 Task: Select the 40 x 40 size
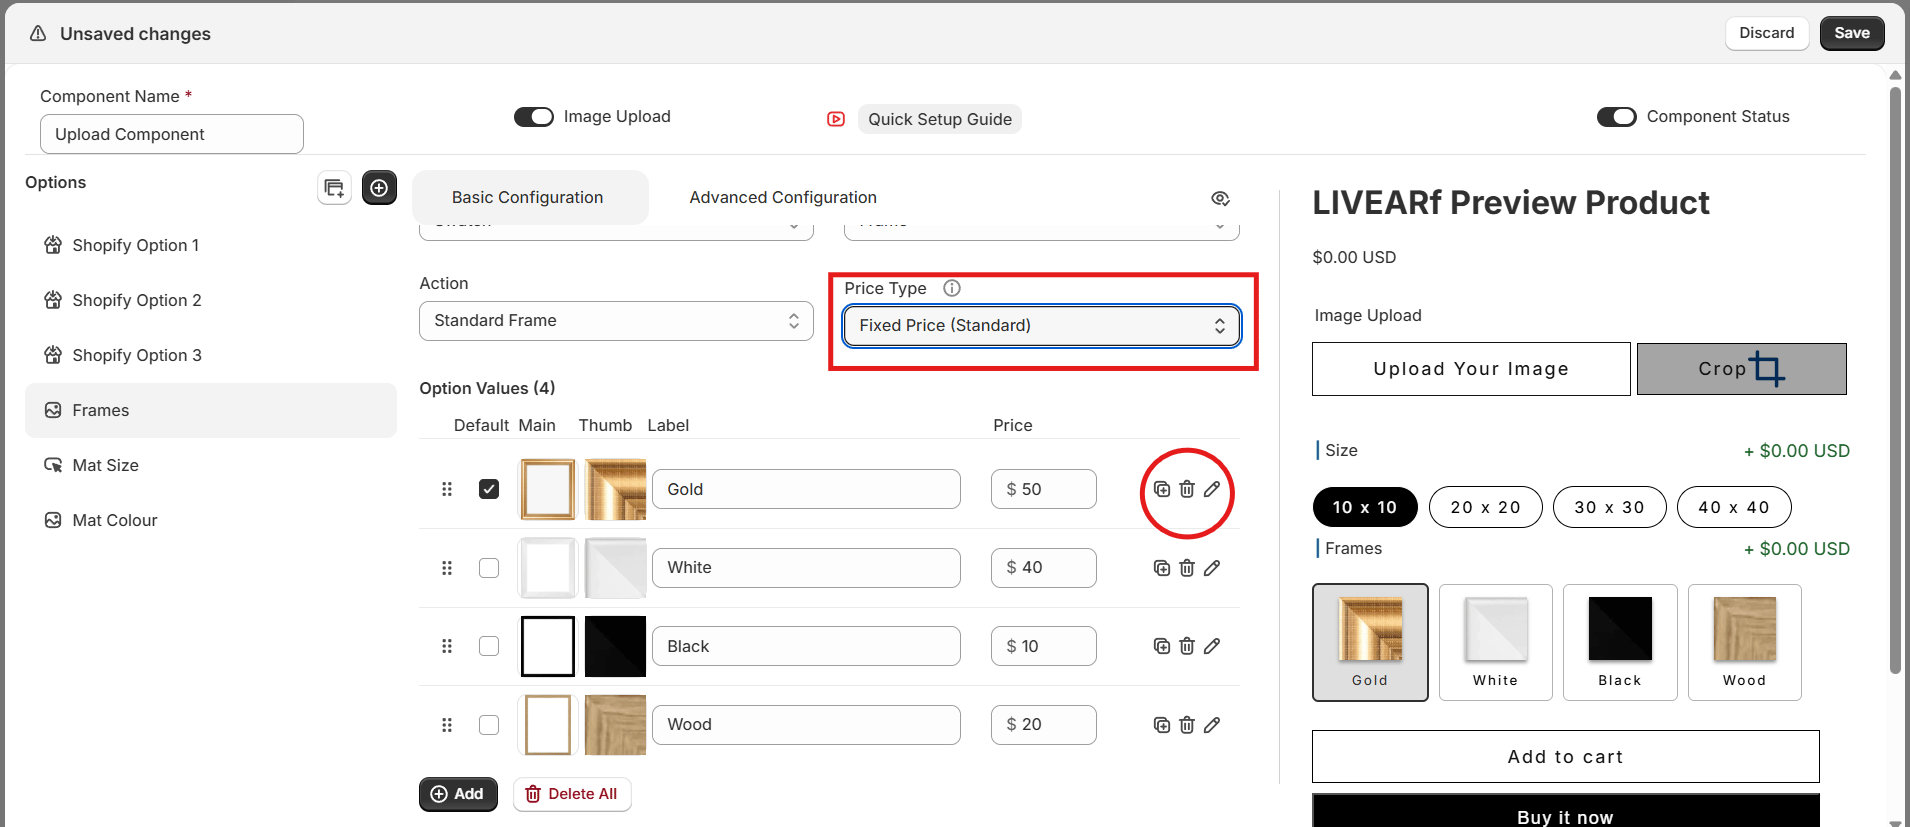tap(1734, 507)
